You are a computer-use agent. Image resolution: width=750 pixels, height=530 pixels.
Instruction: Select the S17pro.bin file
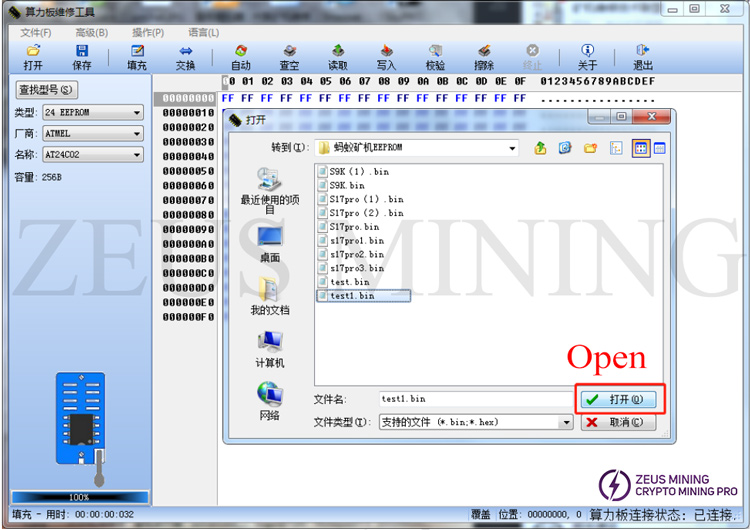(354, 227)
